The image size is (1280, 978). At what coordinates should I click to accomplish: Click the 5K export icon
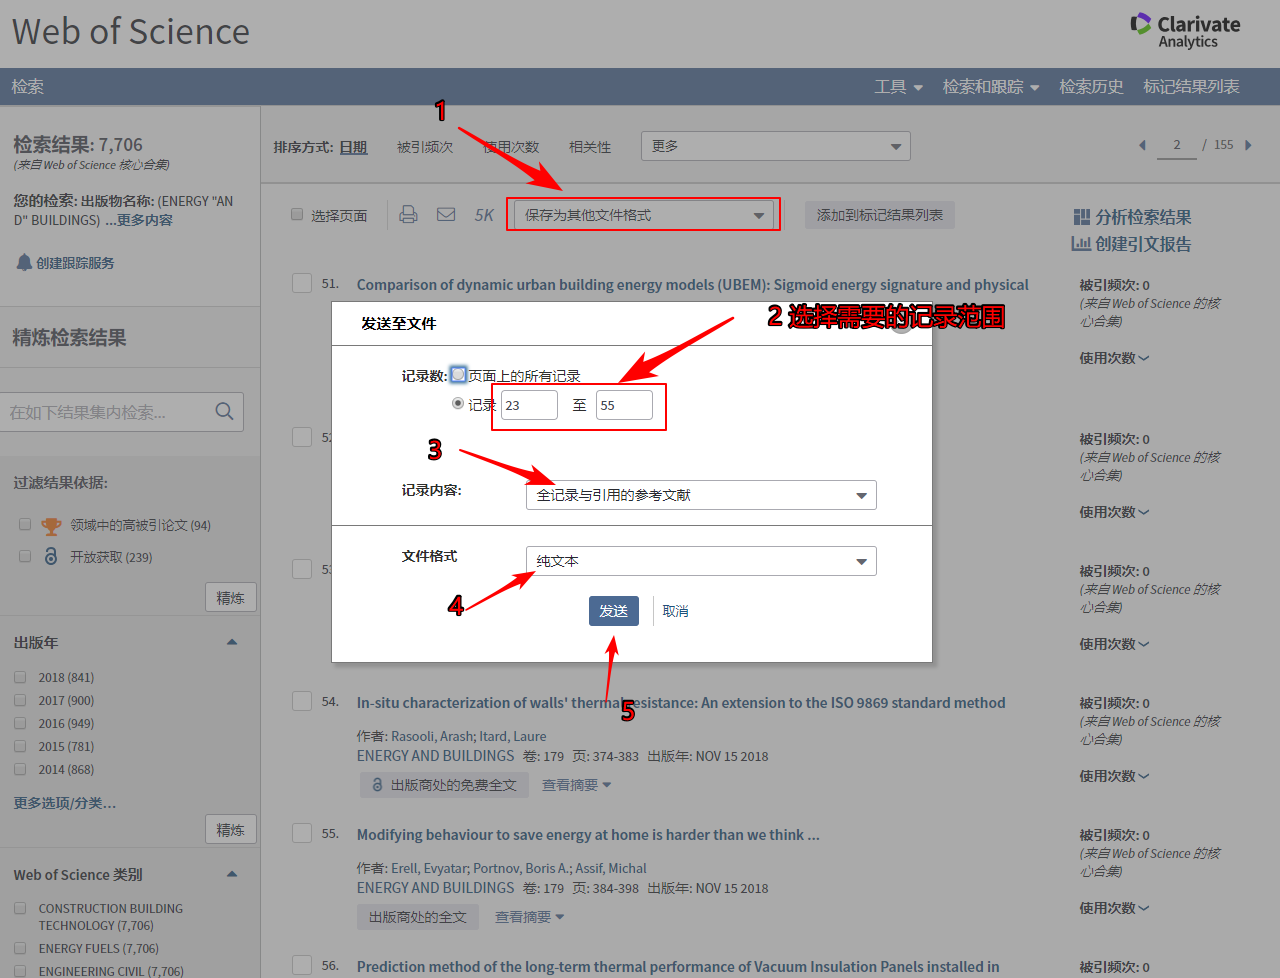coord(484,215)
